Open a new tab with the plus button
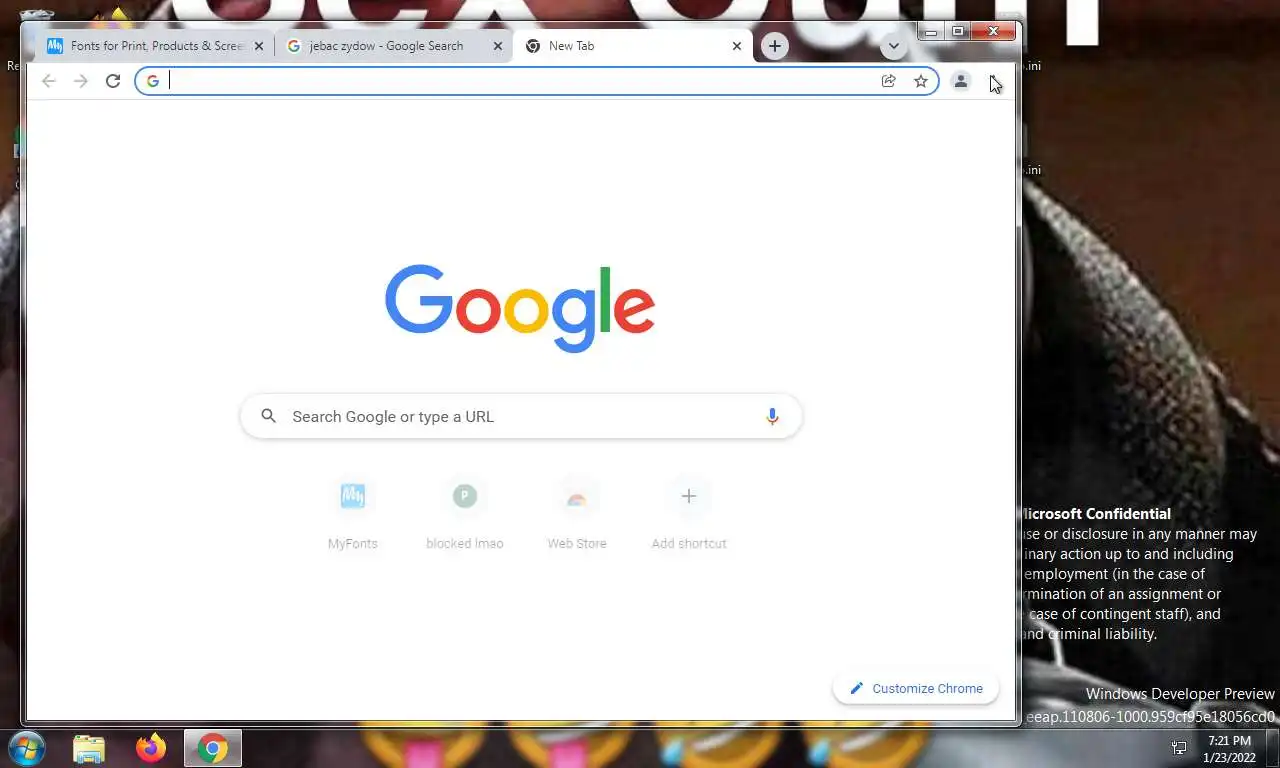 pyautogui.click(x=774, y=46)
